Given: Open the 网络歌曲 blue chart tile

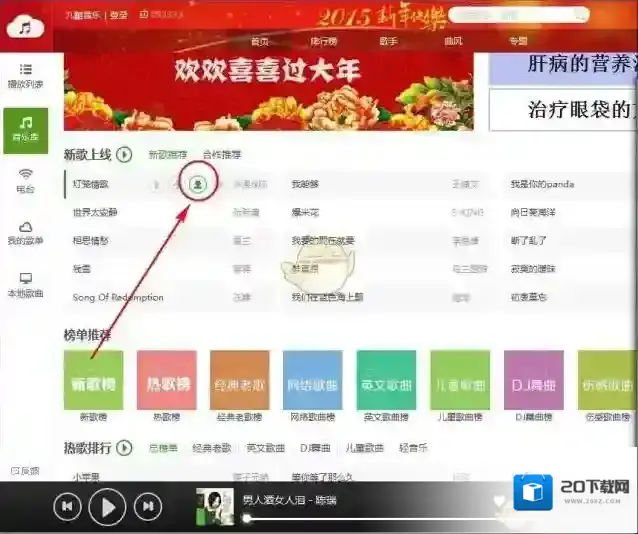Looking at the screenshot, I should (x=312, y=380).
